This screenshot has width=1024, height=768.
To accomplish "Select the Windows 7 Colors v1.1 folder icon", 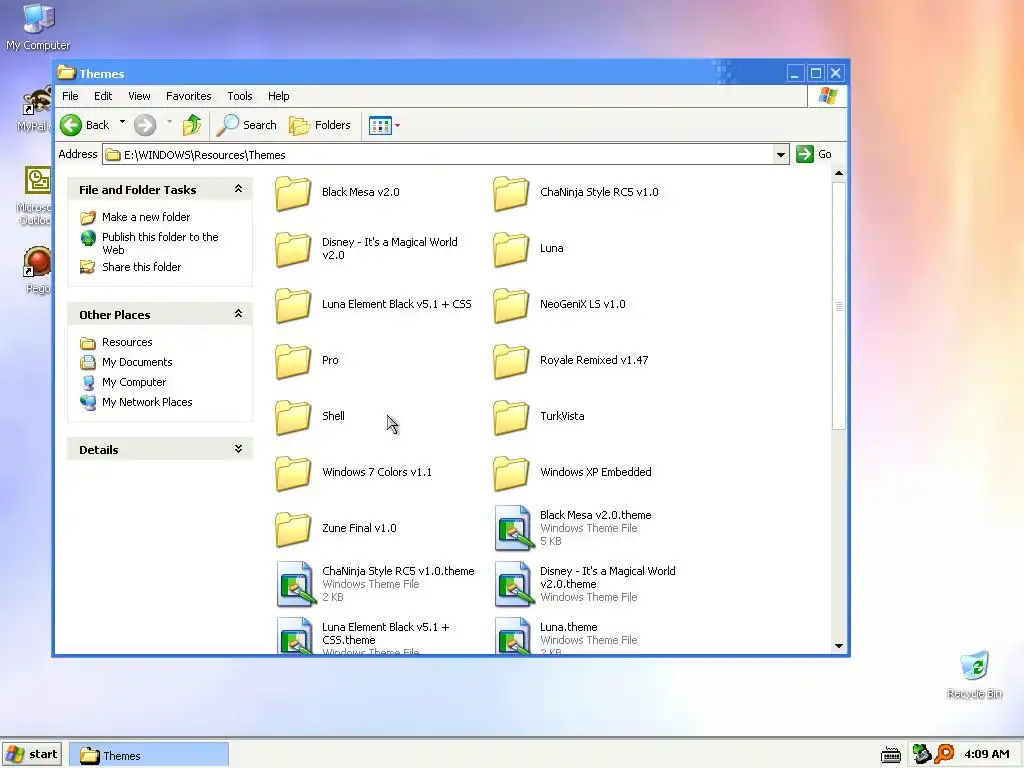I will [293, 473].
